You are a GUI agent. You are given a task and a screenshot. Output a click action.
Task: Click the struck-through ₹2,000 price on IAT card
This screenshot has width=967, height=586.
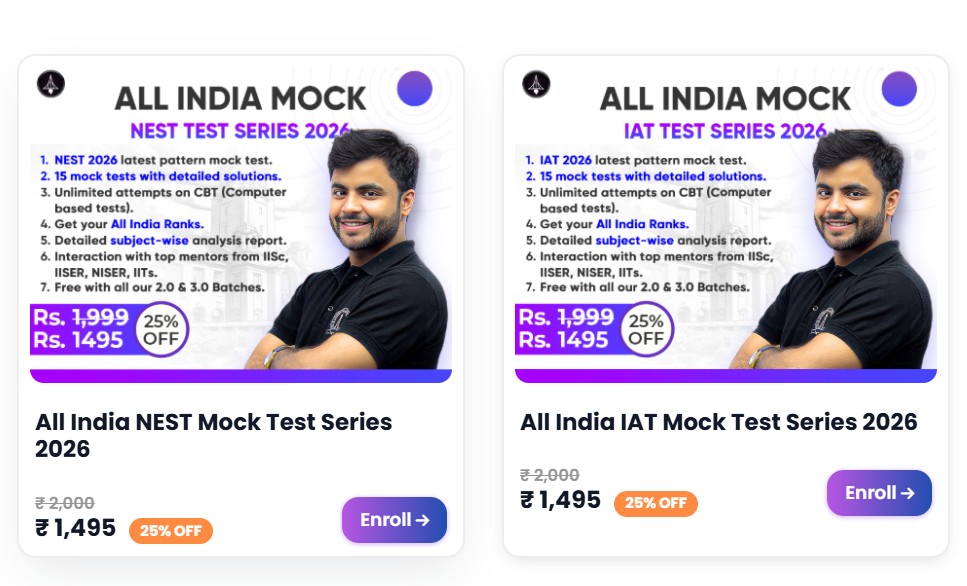[x=550, y=475]
